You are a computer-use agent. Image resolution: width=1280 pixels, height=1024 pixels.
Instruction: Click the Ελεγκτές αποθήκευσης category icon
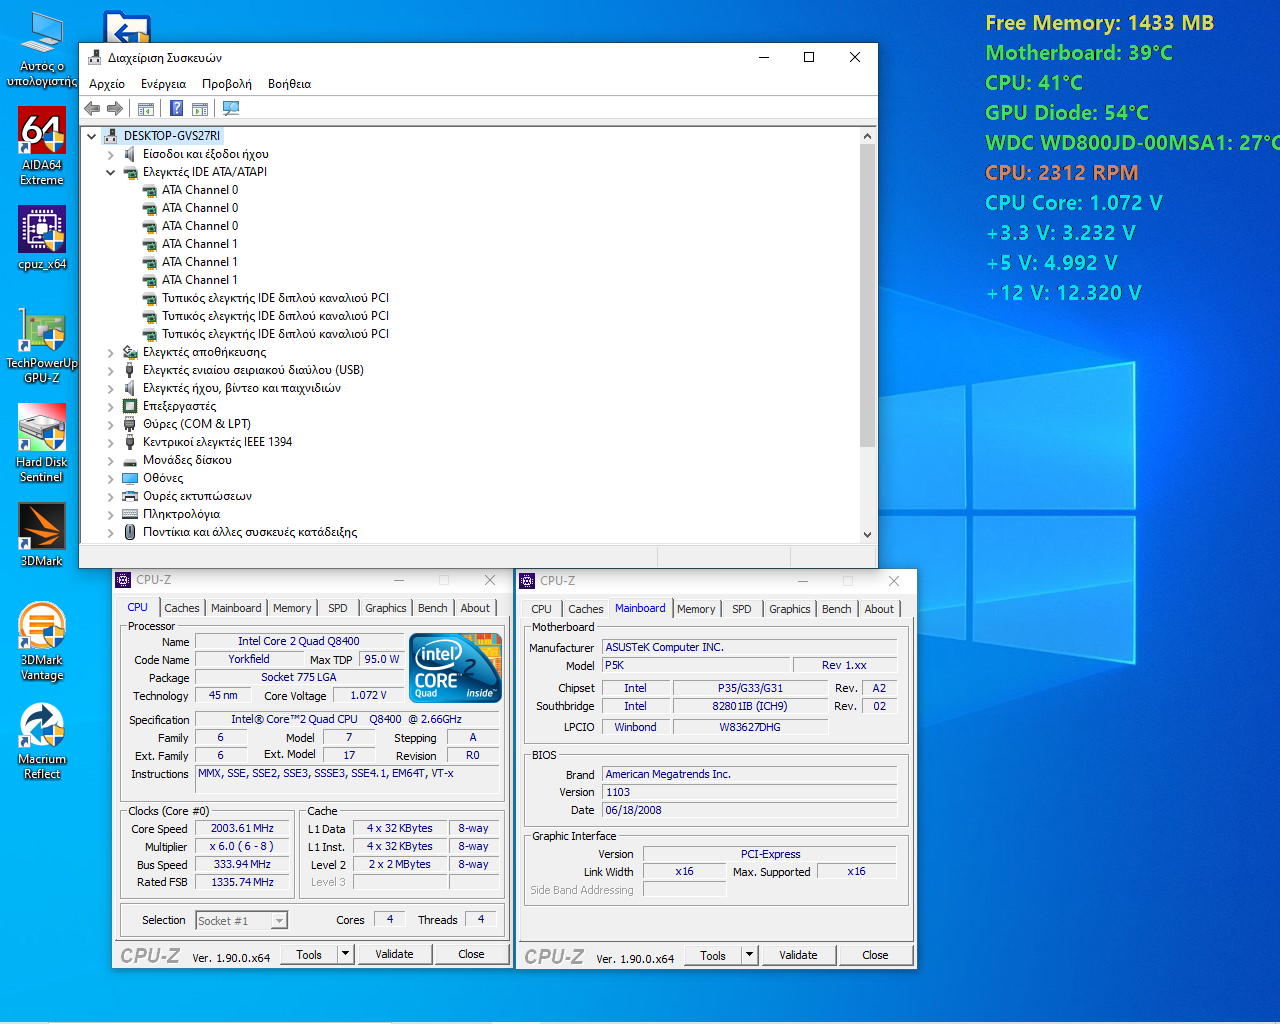click(130, 352)
